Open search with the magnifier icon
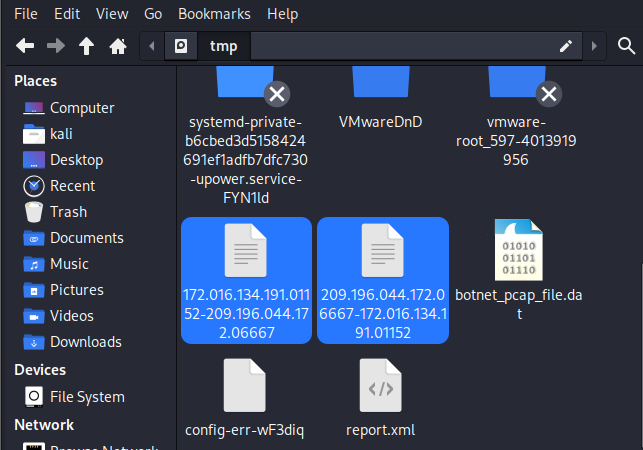 click(626, 46)
